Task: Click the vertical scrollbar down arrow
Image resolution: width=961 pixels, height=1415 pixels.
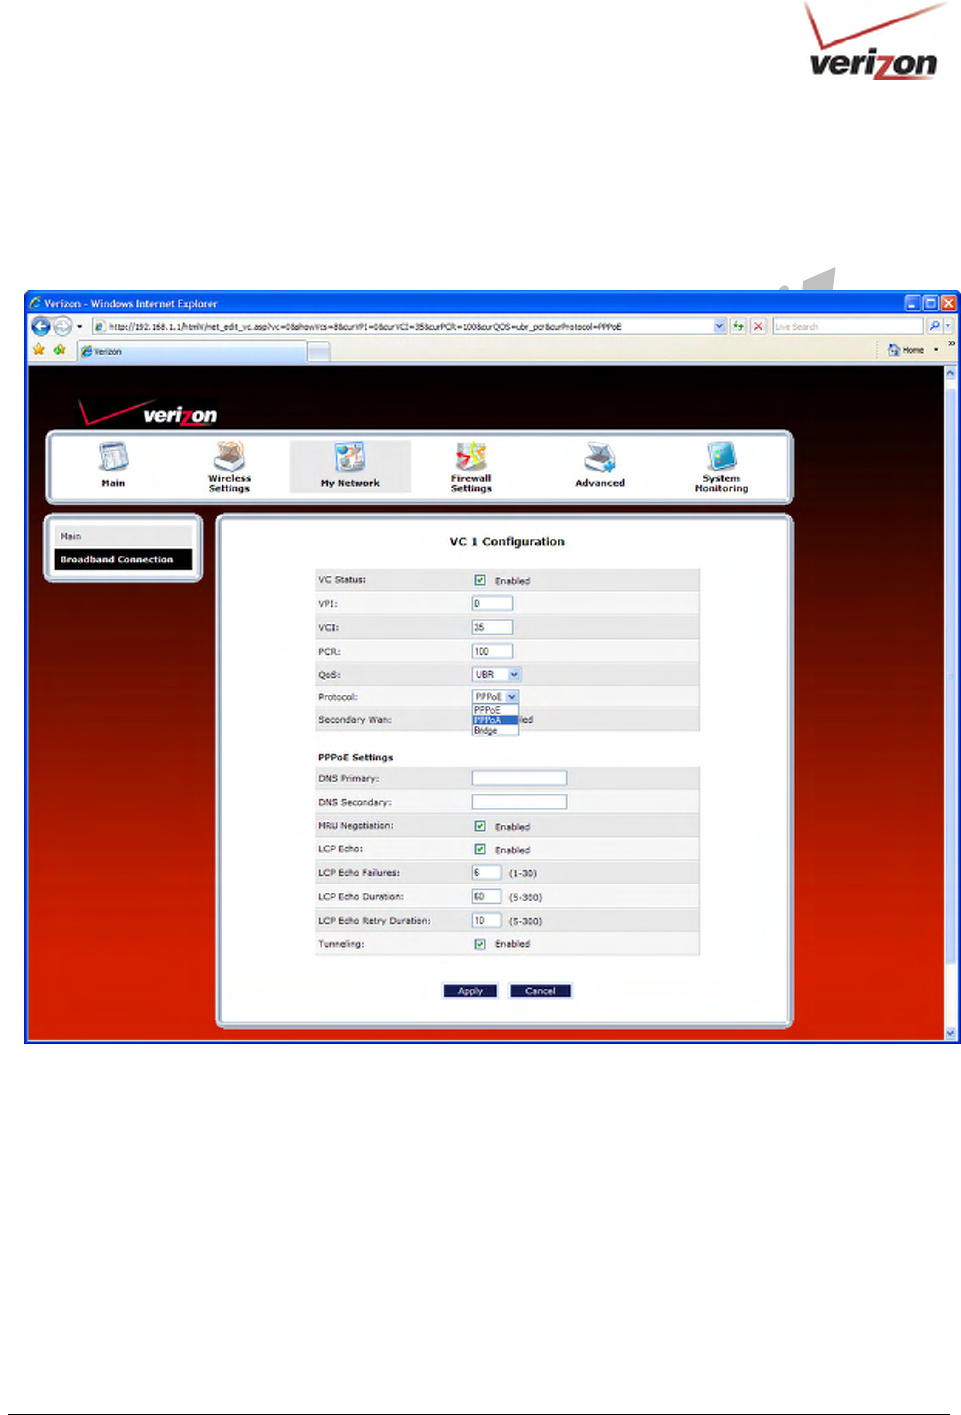Action: (x=950, y=1033)
